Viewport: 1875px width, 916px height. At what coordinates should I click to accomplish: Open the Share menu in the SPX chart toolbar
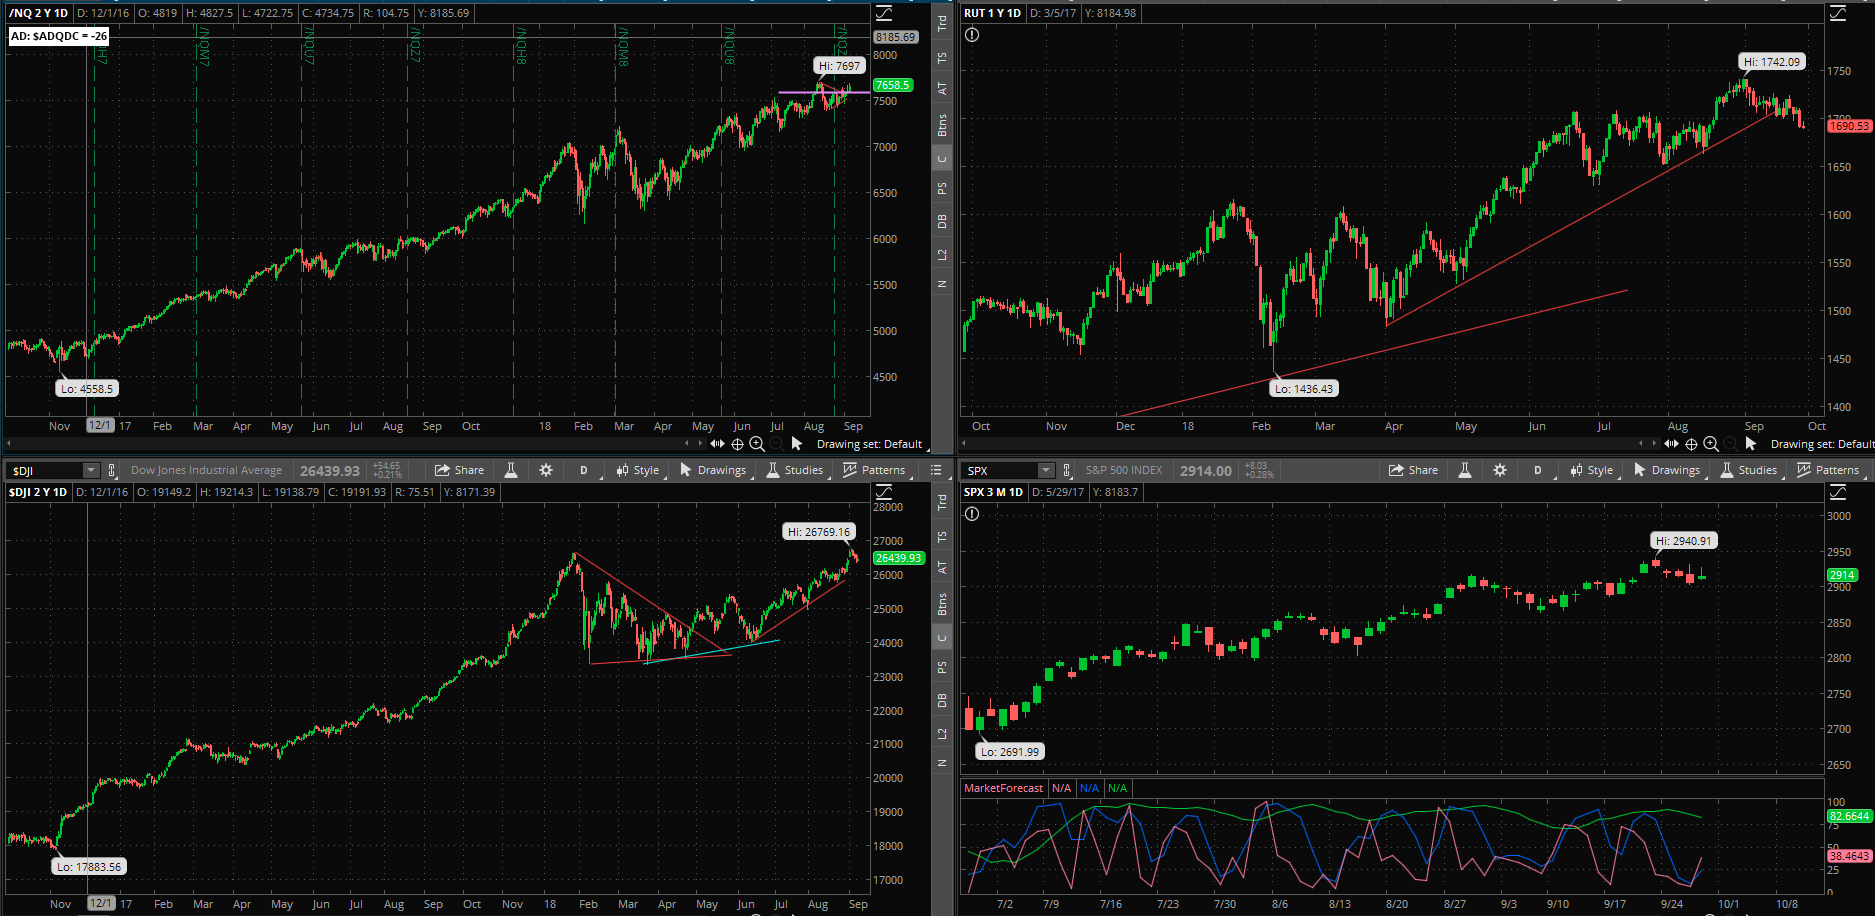click(x=1413, y=470)
